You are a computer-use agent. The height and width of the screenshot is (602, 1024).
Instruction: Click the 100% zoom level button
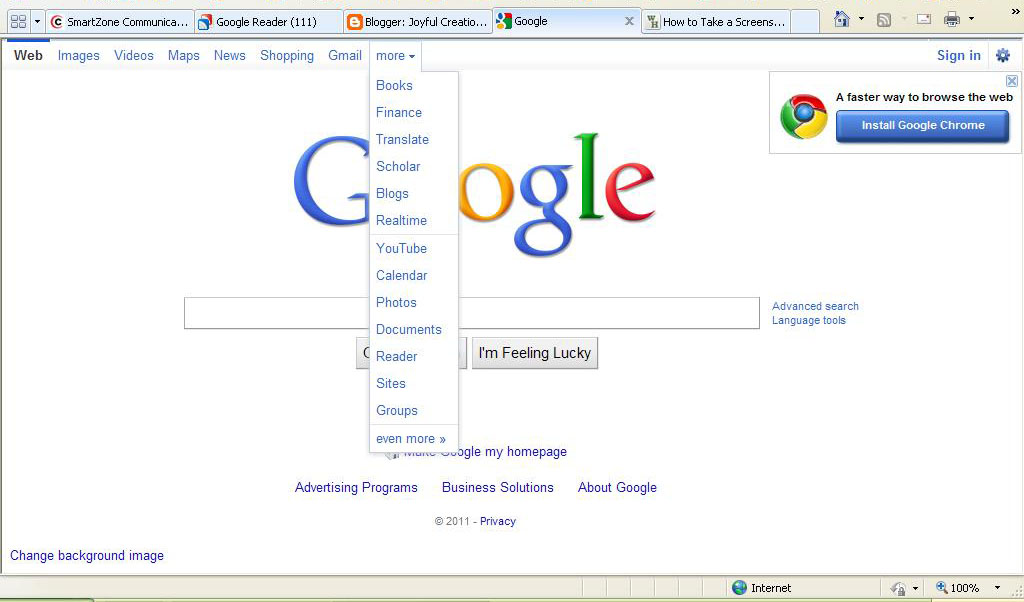coord(957,588)
